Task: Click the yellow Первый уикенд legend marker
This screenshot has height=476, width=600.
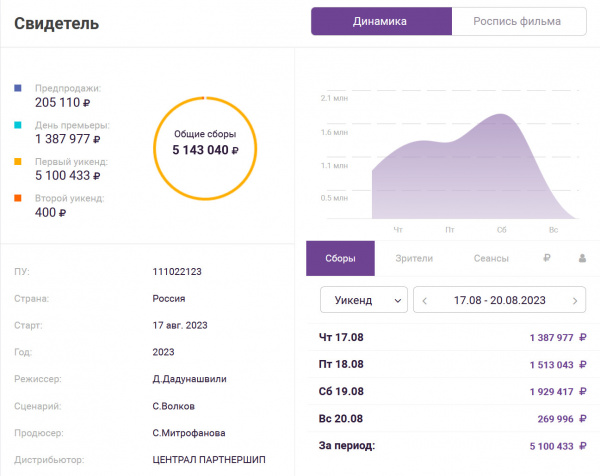Action: pyautogui.click(x=18, y=161)
